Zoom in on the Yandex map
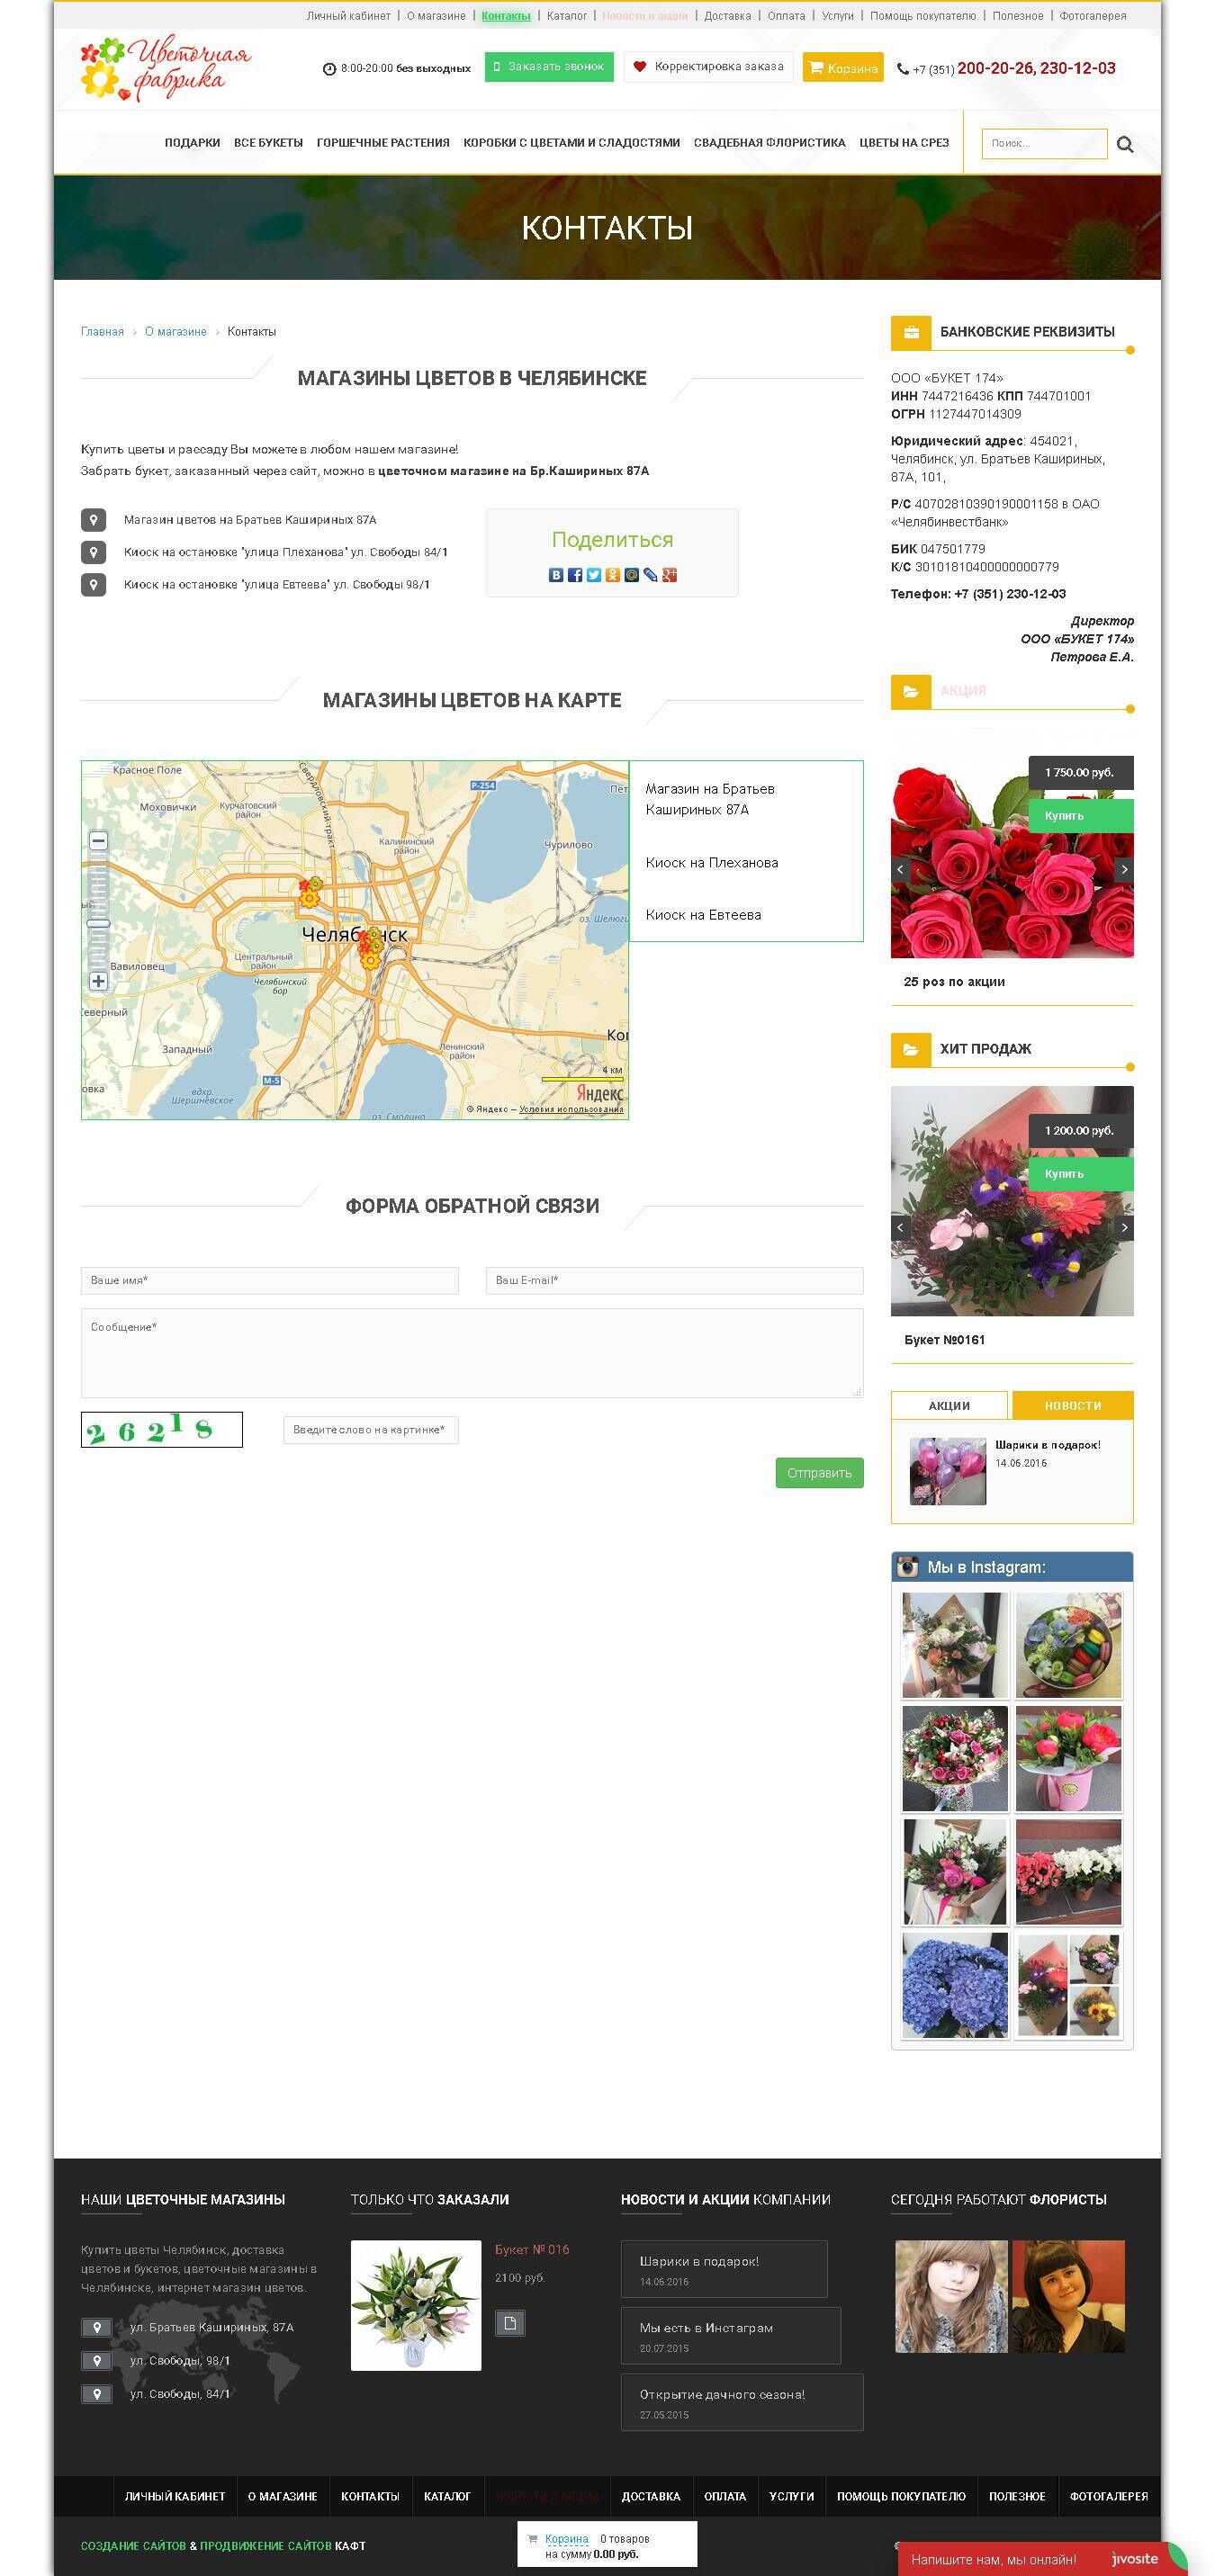The width and height of the screenshot is (1215, 2576). 98,981
